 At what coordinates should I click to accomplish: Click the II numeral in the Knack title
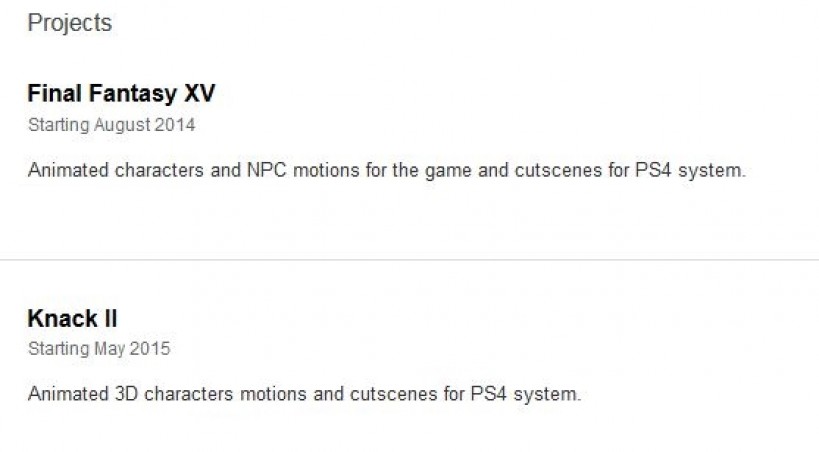(109, 319)
